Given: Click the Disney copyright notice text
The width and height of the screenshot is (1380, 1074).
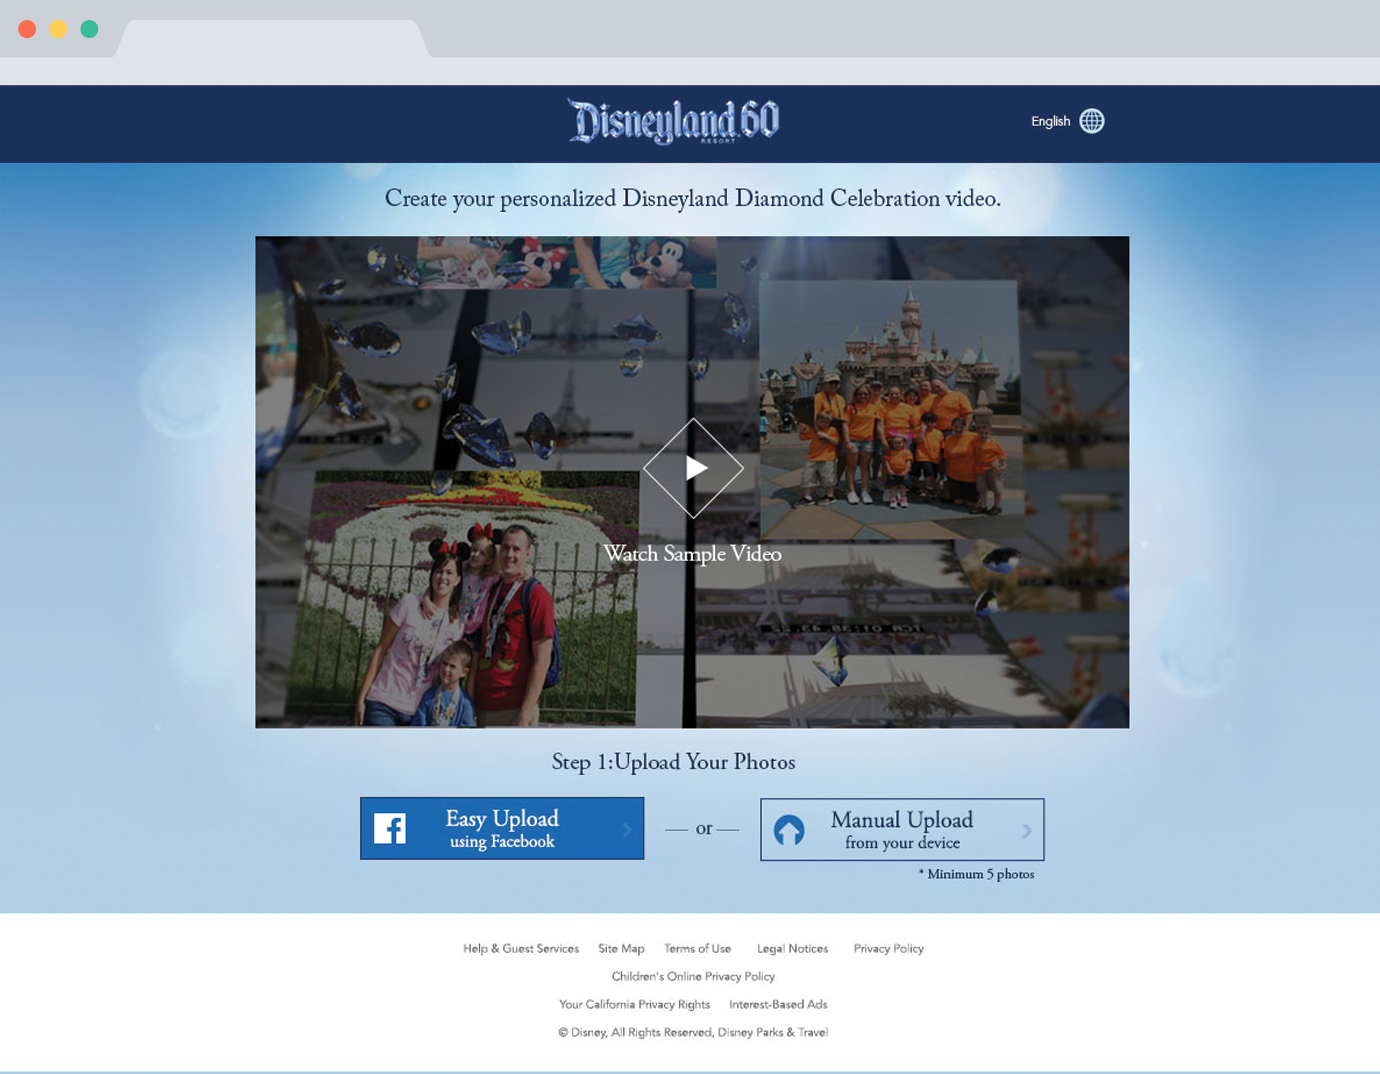Looking at the screenshot, I should click(693, 1032).
